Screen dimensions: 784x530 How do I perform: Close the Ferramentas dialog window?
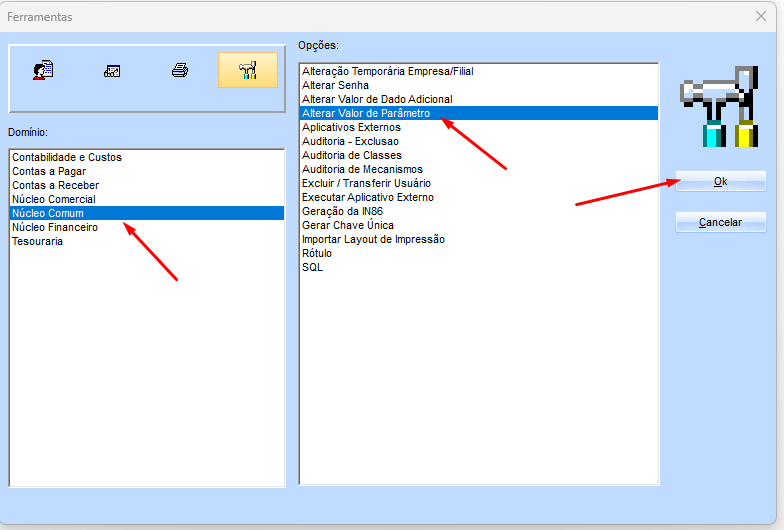pyautogui.click(x=761, y=17)
